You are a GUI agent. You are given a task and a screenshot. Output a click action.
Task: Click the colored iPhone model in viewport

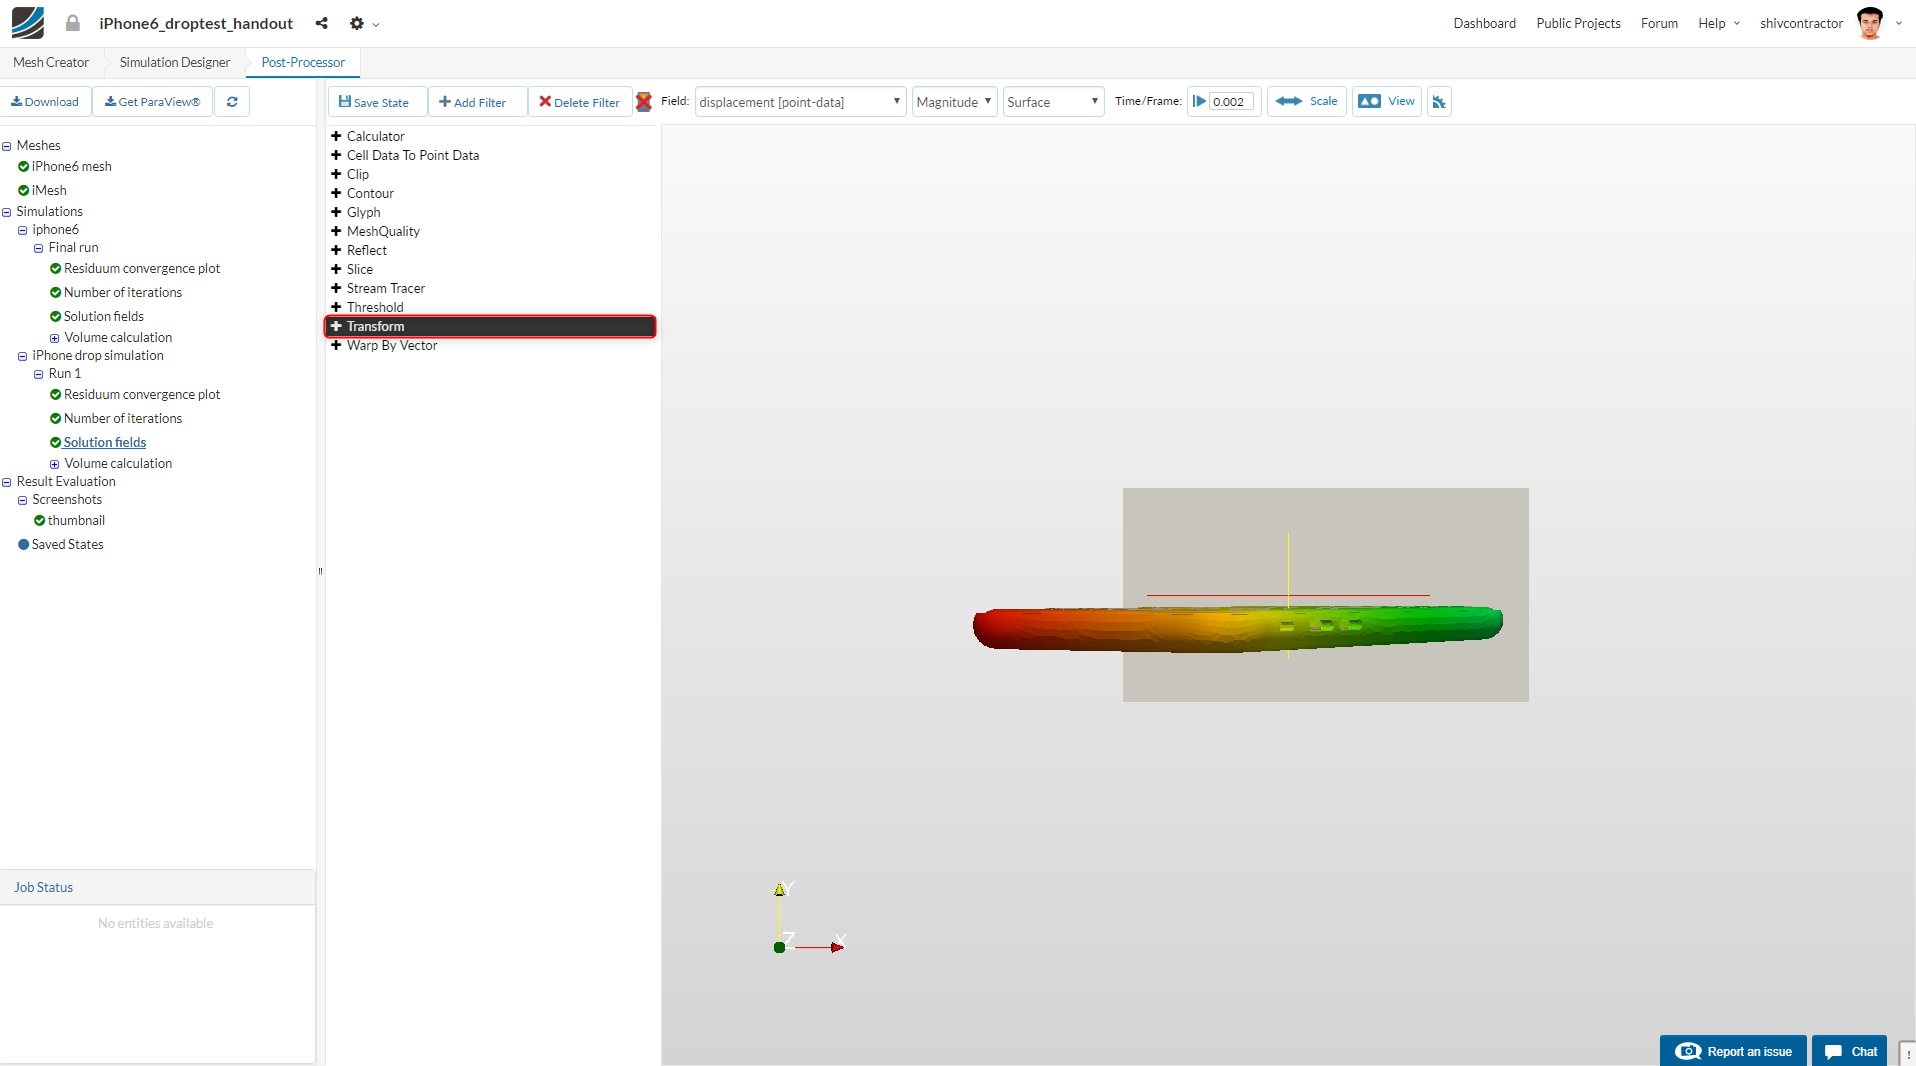[x=1237, y=629]
